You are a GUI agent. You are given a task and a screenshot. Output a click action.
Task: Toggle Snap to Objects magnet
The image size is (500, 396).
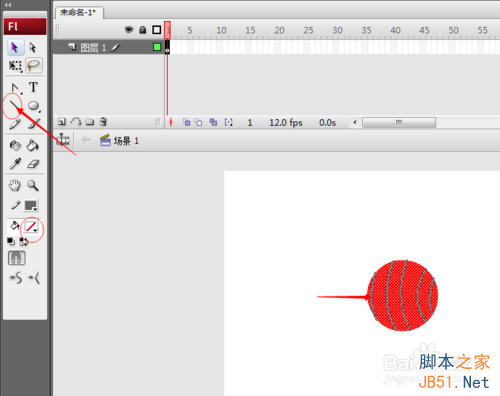(16, 258)
